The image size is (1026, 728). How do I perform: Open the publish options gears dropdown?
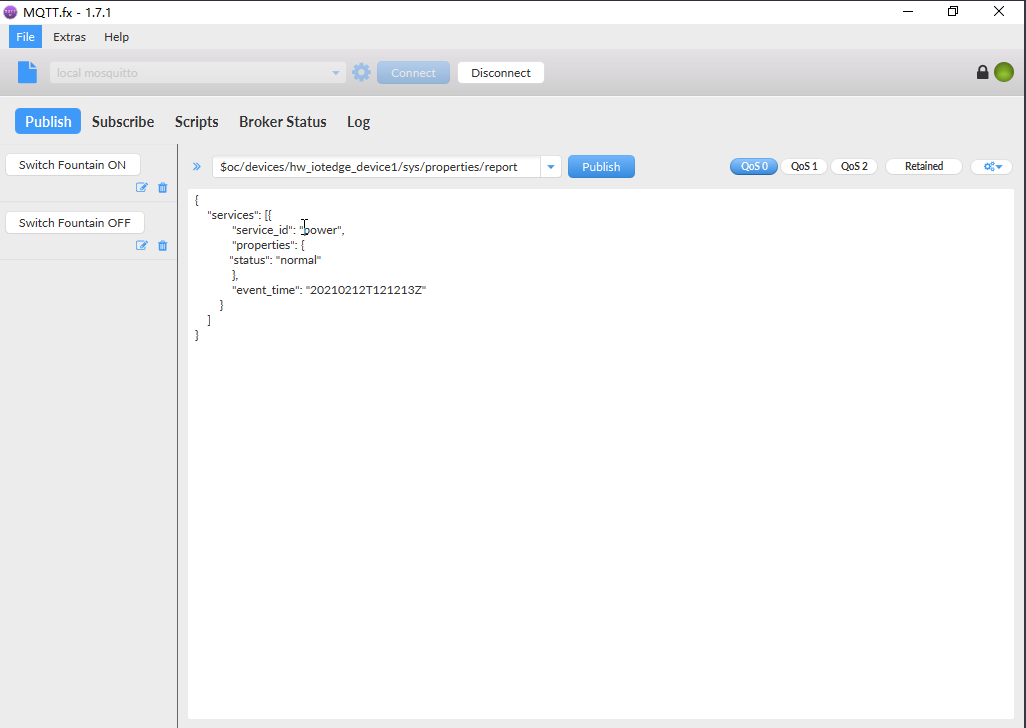point(992,166)
